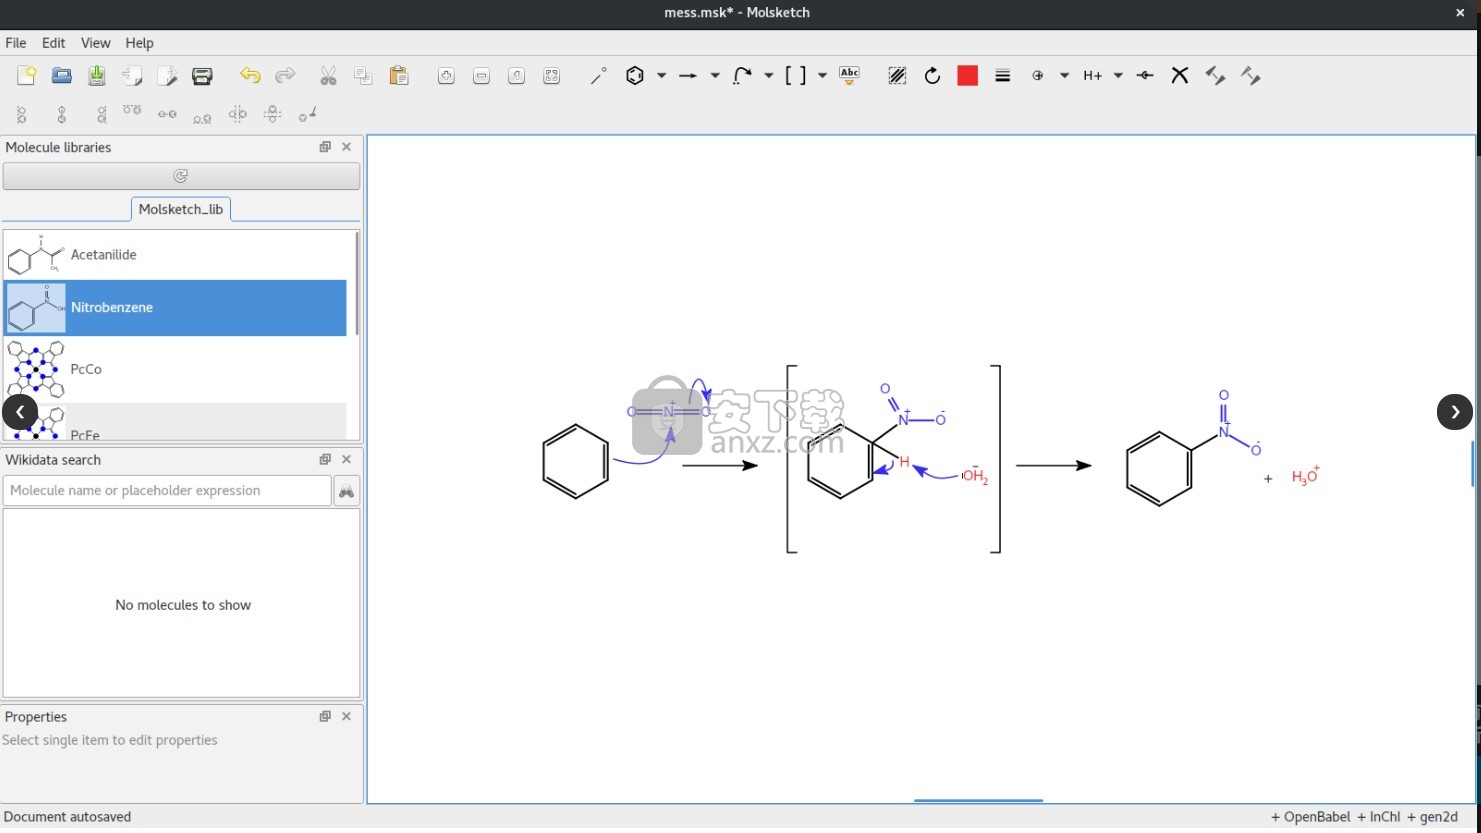Click the first alignment tool icon
This screenshot has height=833, width=1481.
[x=22, y=115]
